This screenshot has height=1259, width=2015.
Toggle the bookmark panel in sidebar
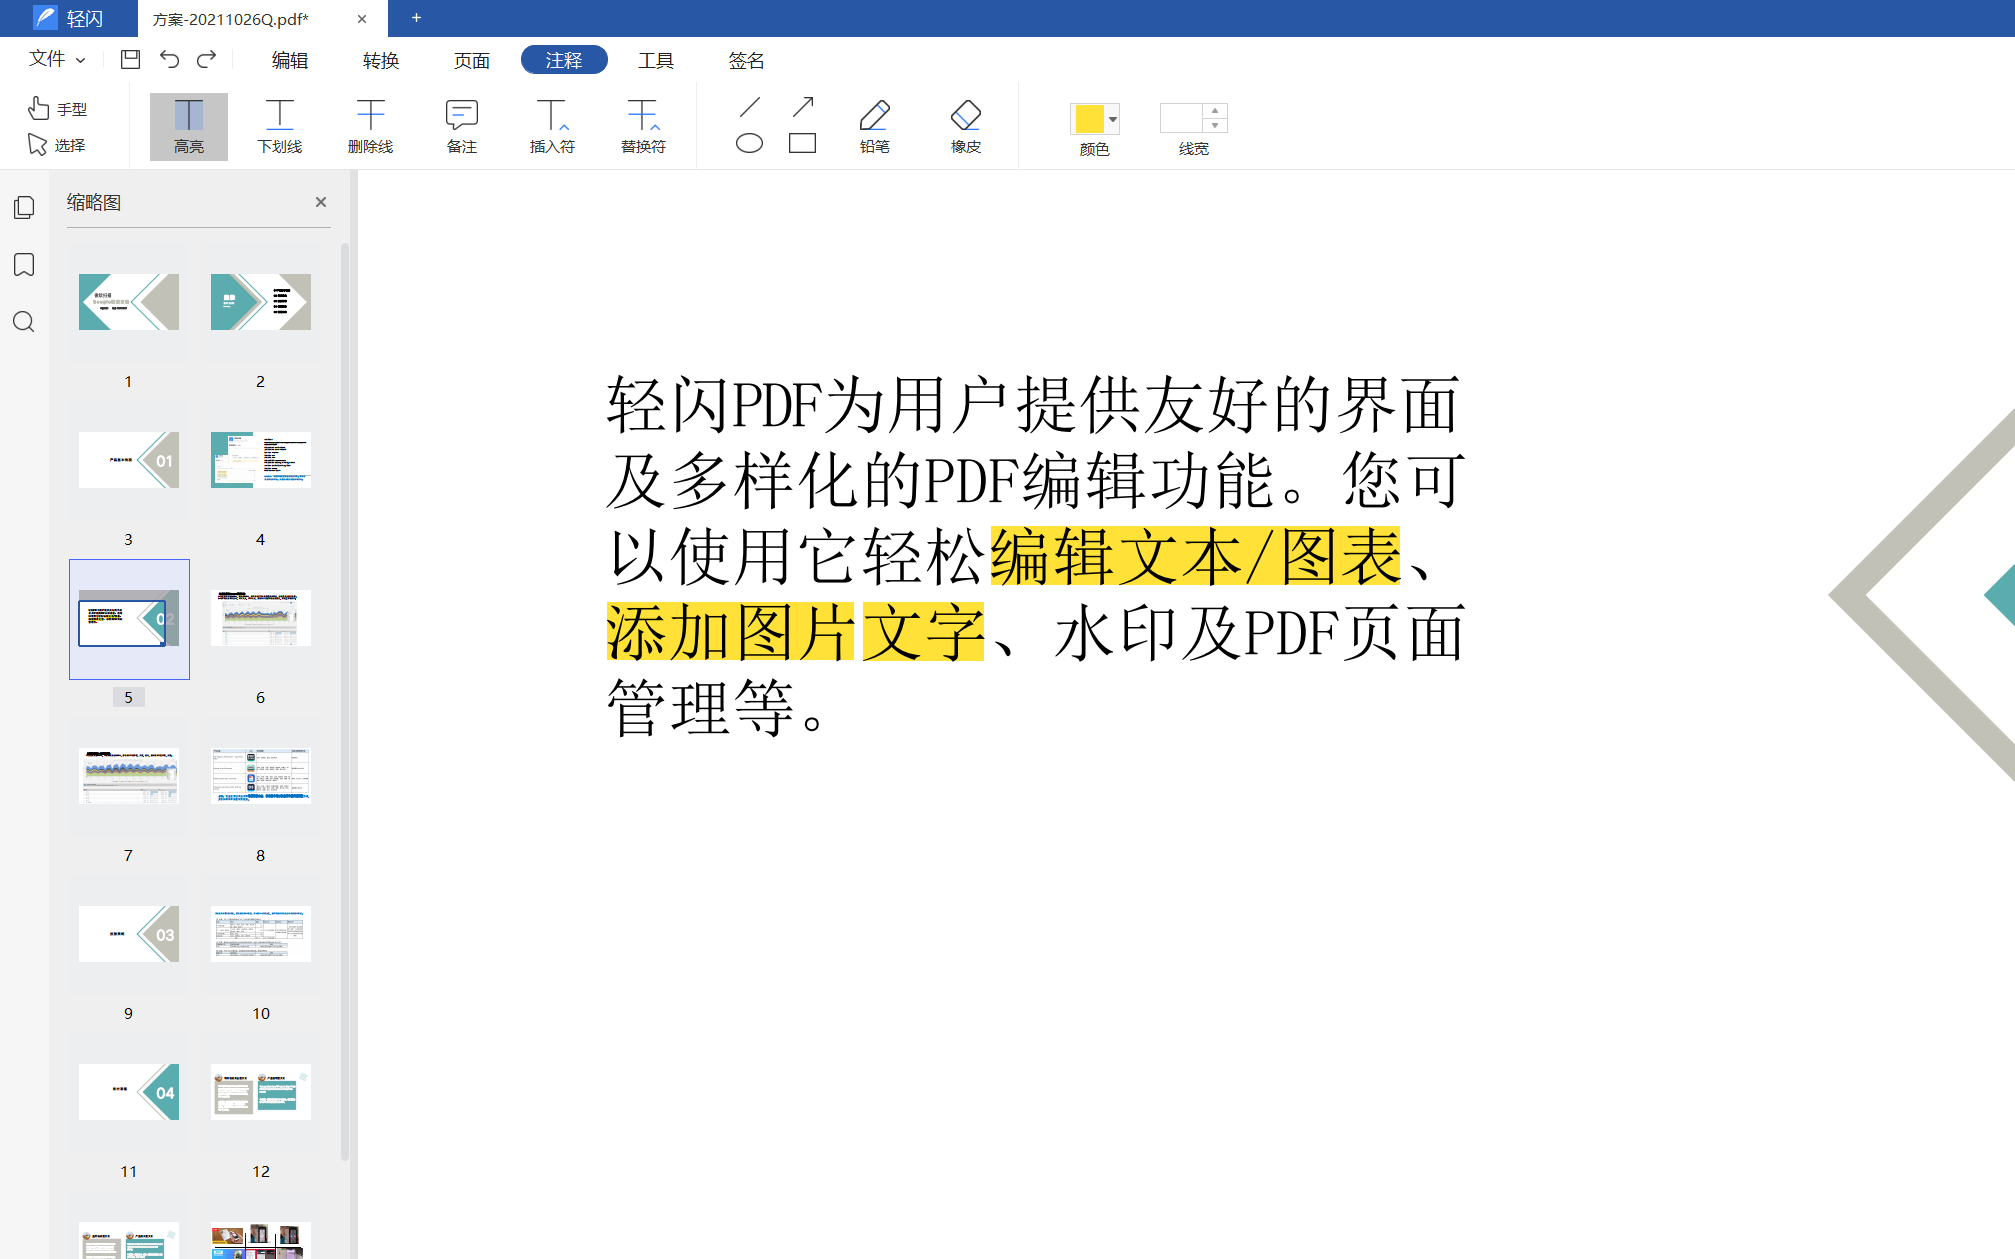pos(24,264)
